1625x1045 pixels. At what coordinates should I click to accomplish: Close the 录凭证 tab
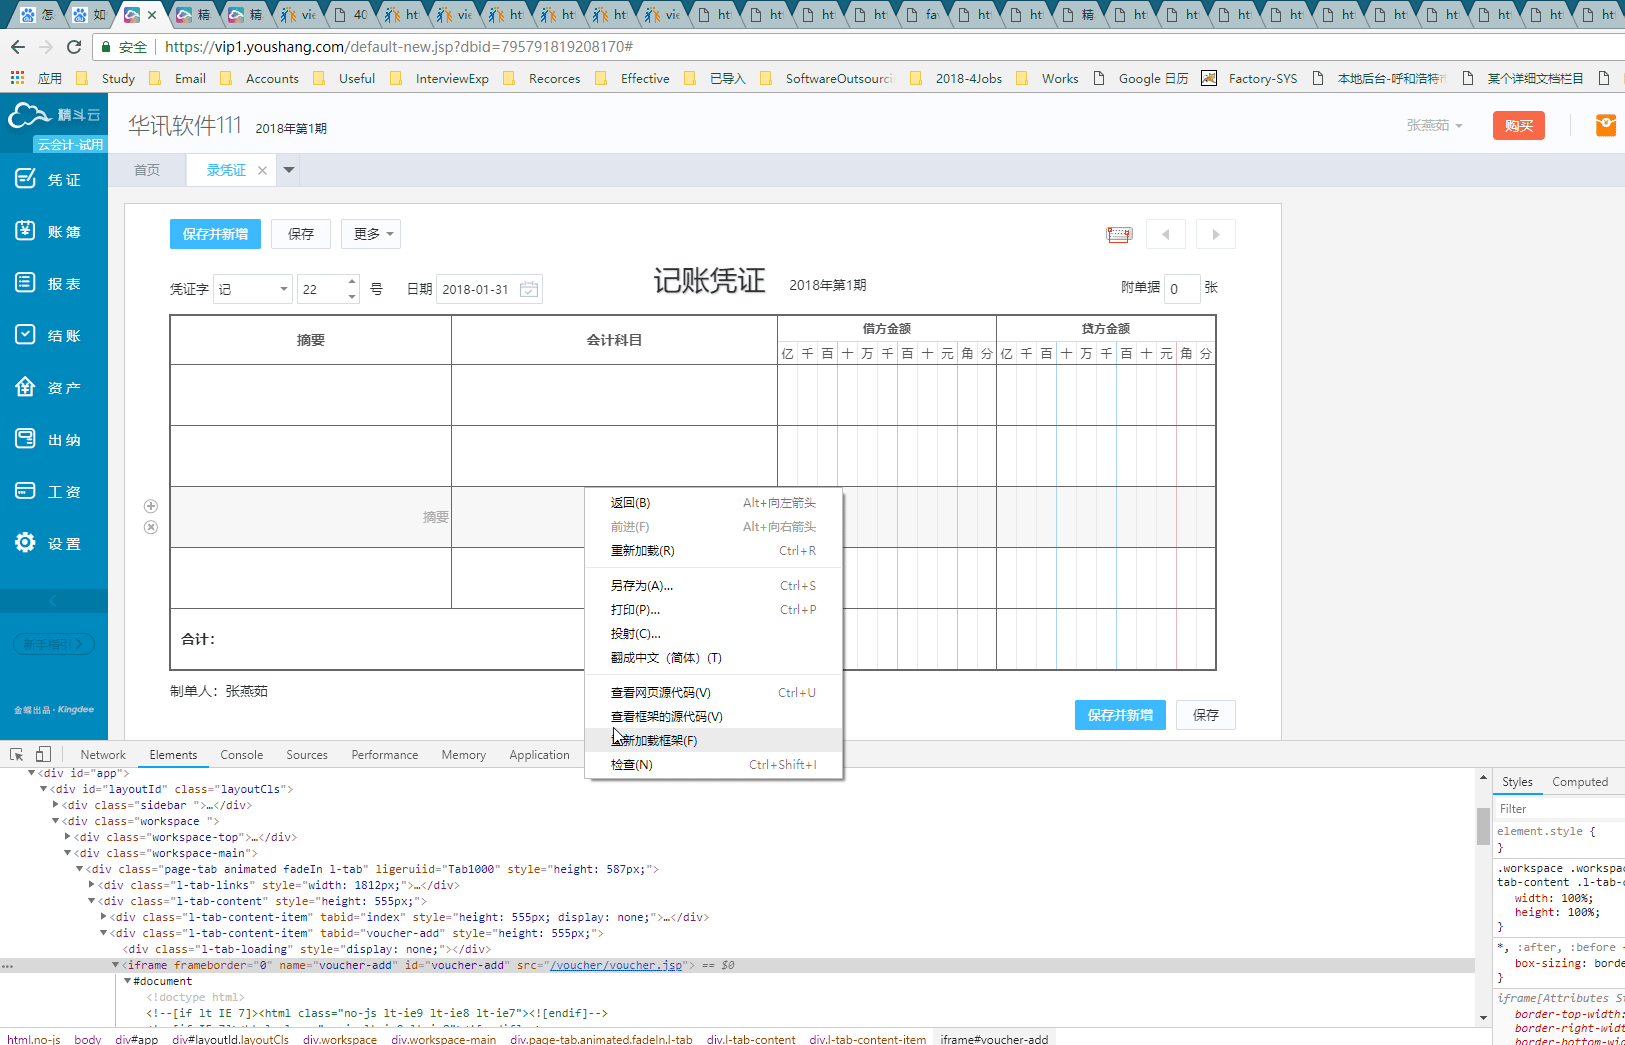pyautogui.click(x=262, y=170)
